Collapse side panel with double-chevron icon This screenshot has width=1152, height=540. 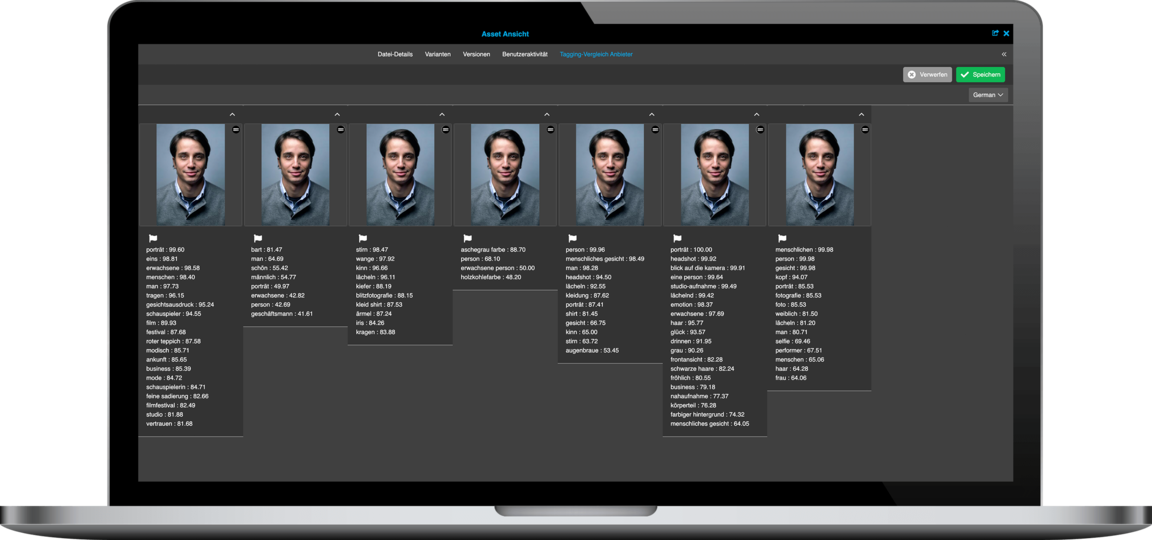click(1004, 54)
